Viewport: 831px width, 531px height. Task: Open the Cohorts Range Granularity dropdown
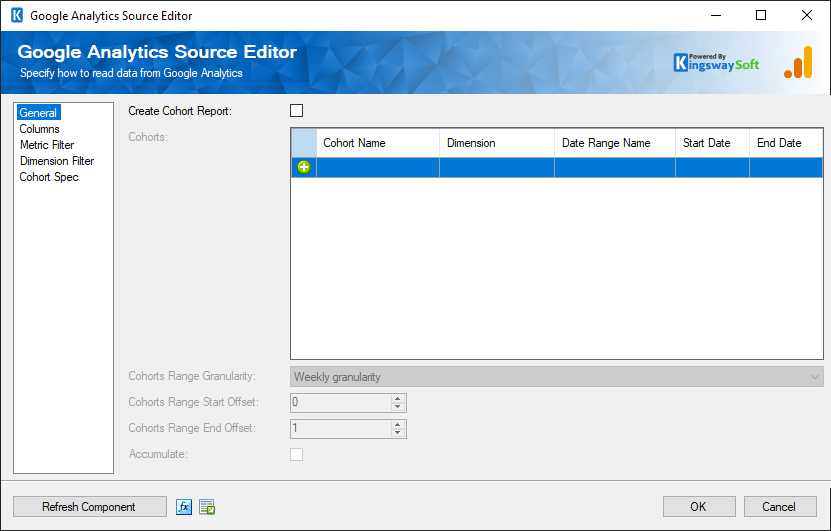pos(556,377)
